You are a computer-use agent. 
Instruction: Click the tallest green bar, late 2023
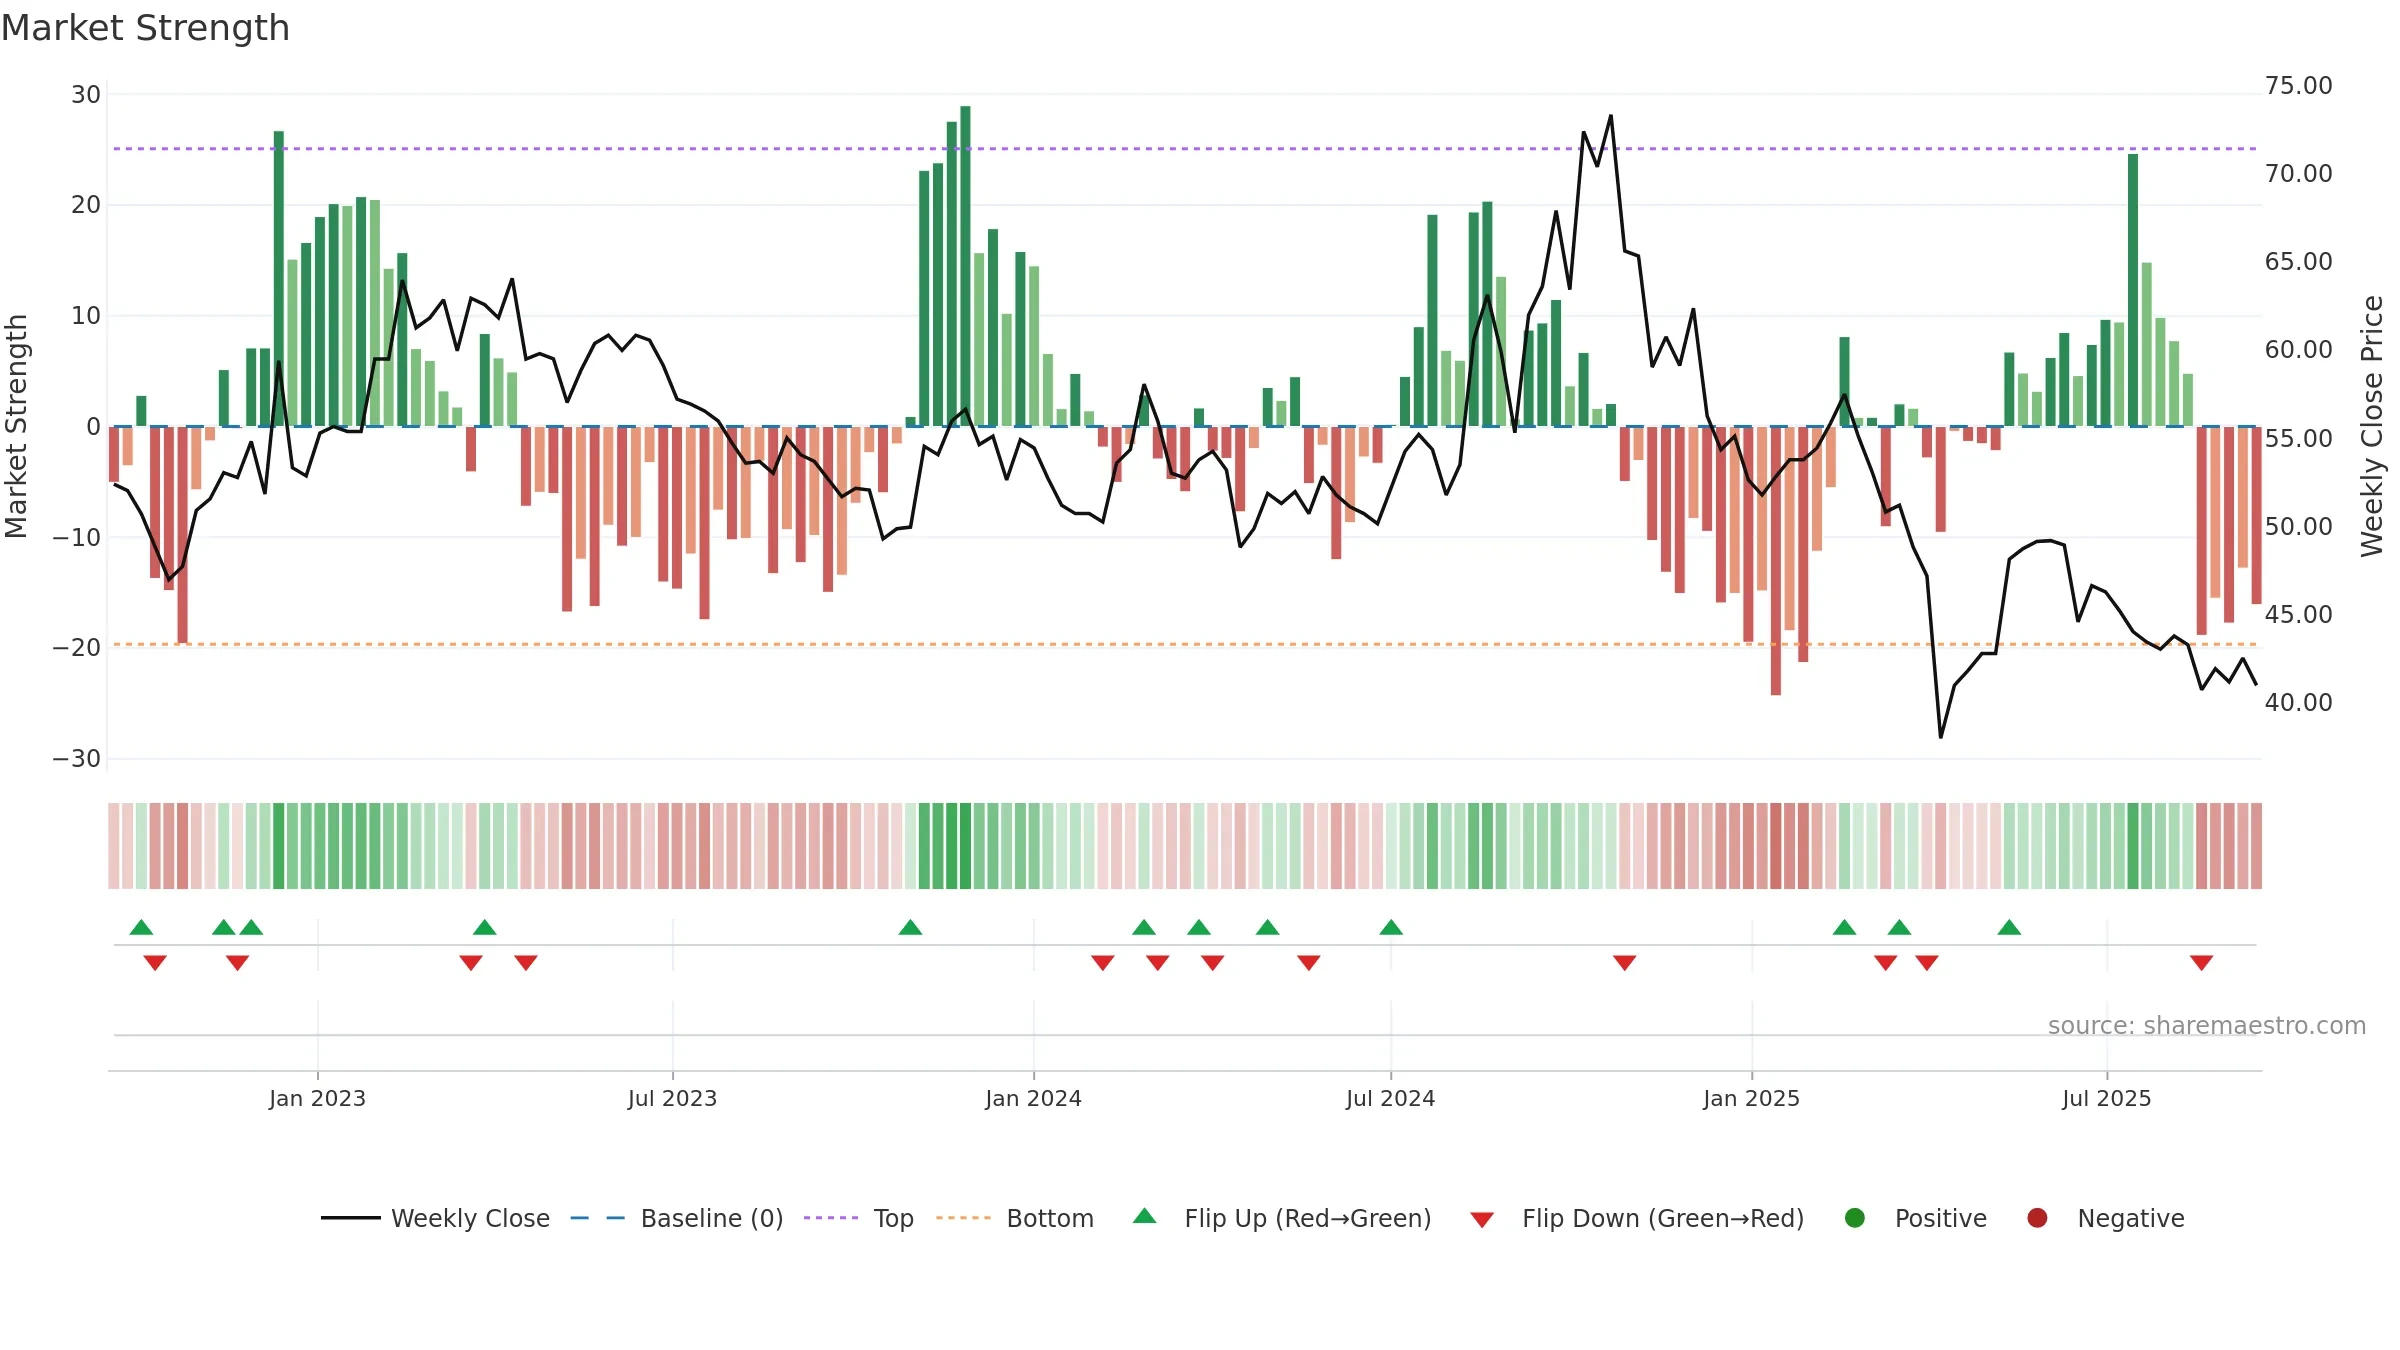[965, 266]
